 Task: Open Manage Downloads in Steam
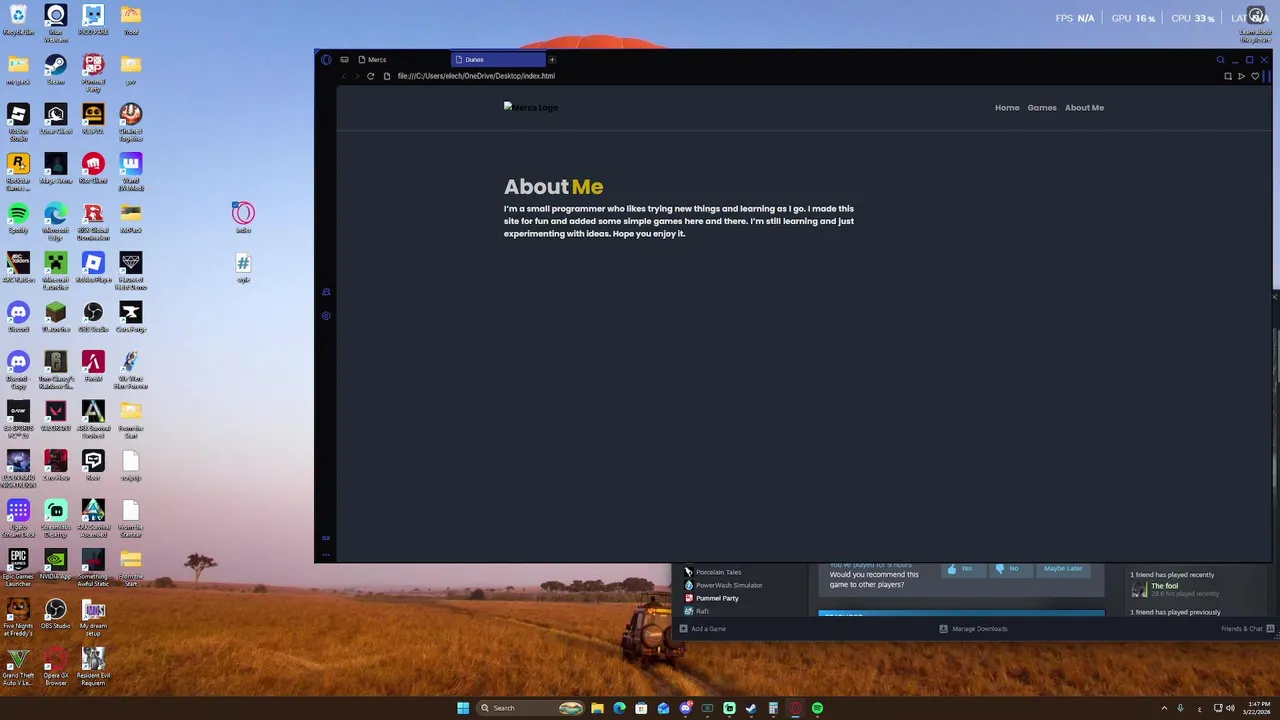coord(973,629)
